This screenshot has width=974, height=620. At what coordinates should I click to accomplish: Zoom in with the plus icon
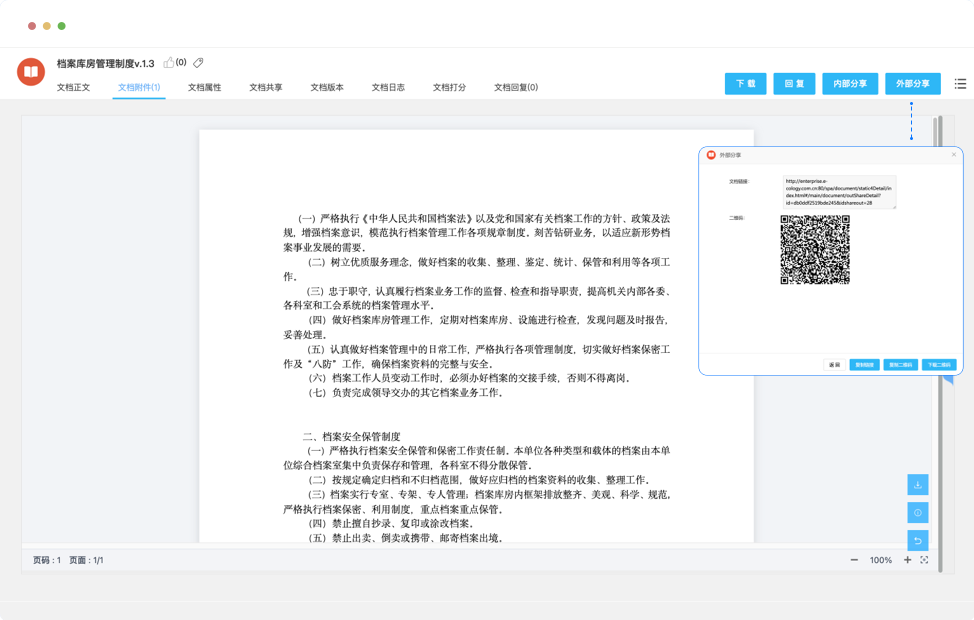pyautogui.click(x=907, y=560)
